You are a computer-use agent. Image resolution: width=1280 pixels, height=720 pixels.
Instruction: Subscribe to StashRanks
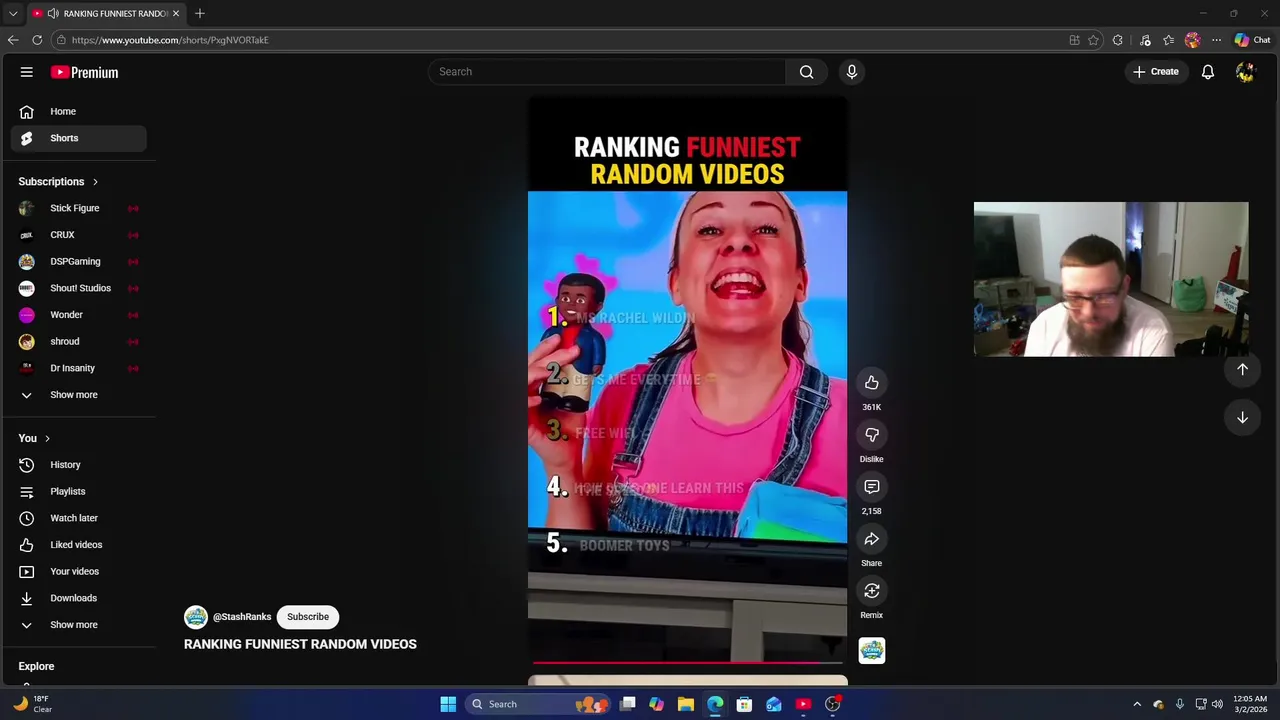coord(308,617)
